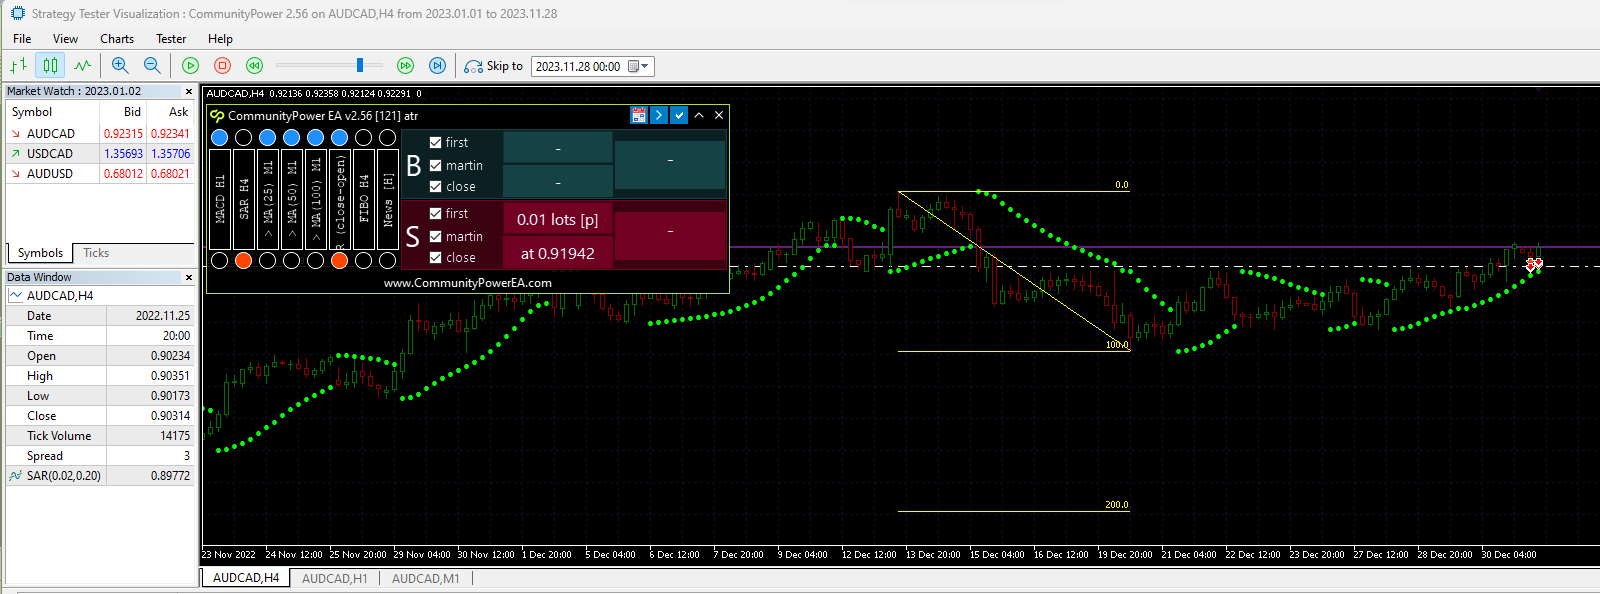Toggle Sell 'martin' checkbox

pyautogui.click(x=435, y=236)
